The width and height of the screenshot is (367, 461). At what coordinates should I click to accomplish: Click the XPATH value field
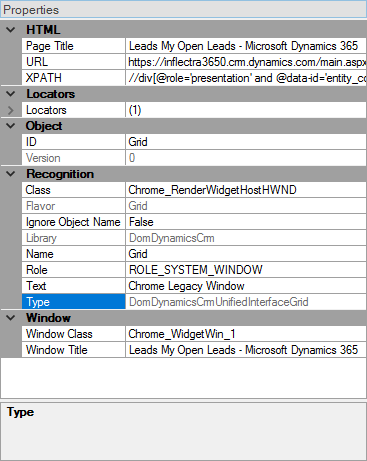(x=246, y=78)
